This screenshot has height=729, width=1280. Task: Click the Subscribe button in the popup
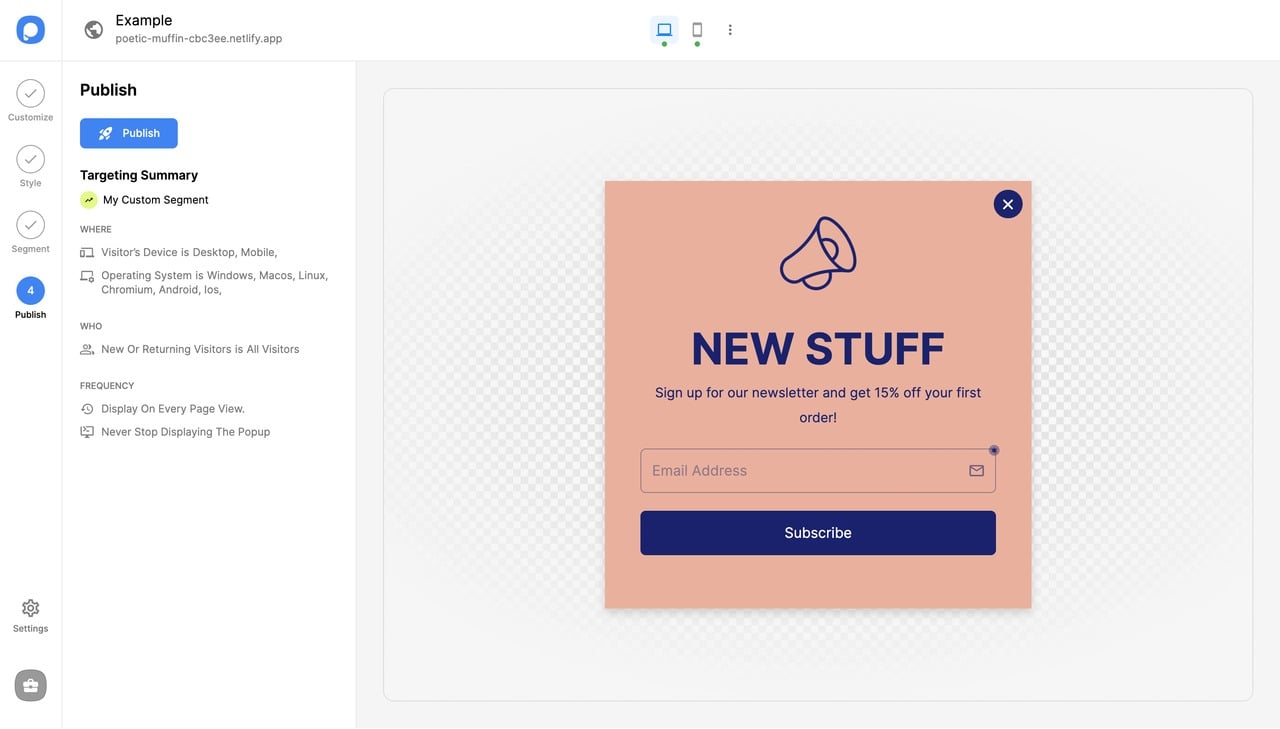pyautogui.click(x=817, y=532)
